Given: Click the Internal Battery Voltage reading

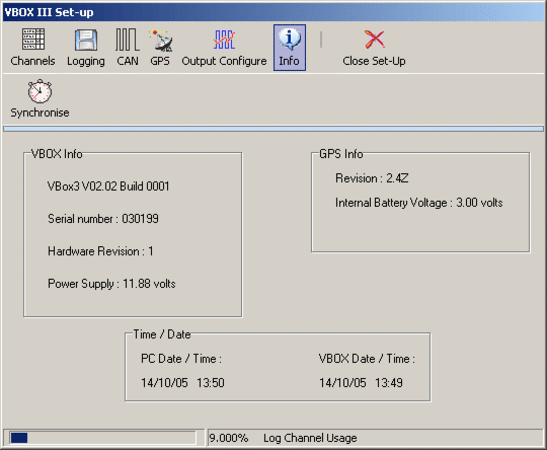Looking at the screenshot, I should point(419,203).
